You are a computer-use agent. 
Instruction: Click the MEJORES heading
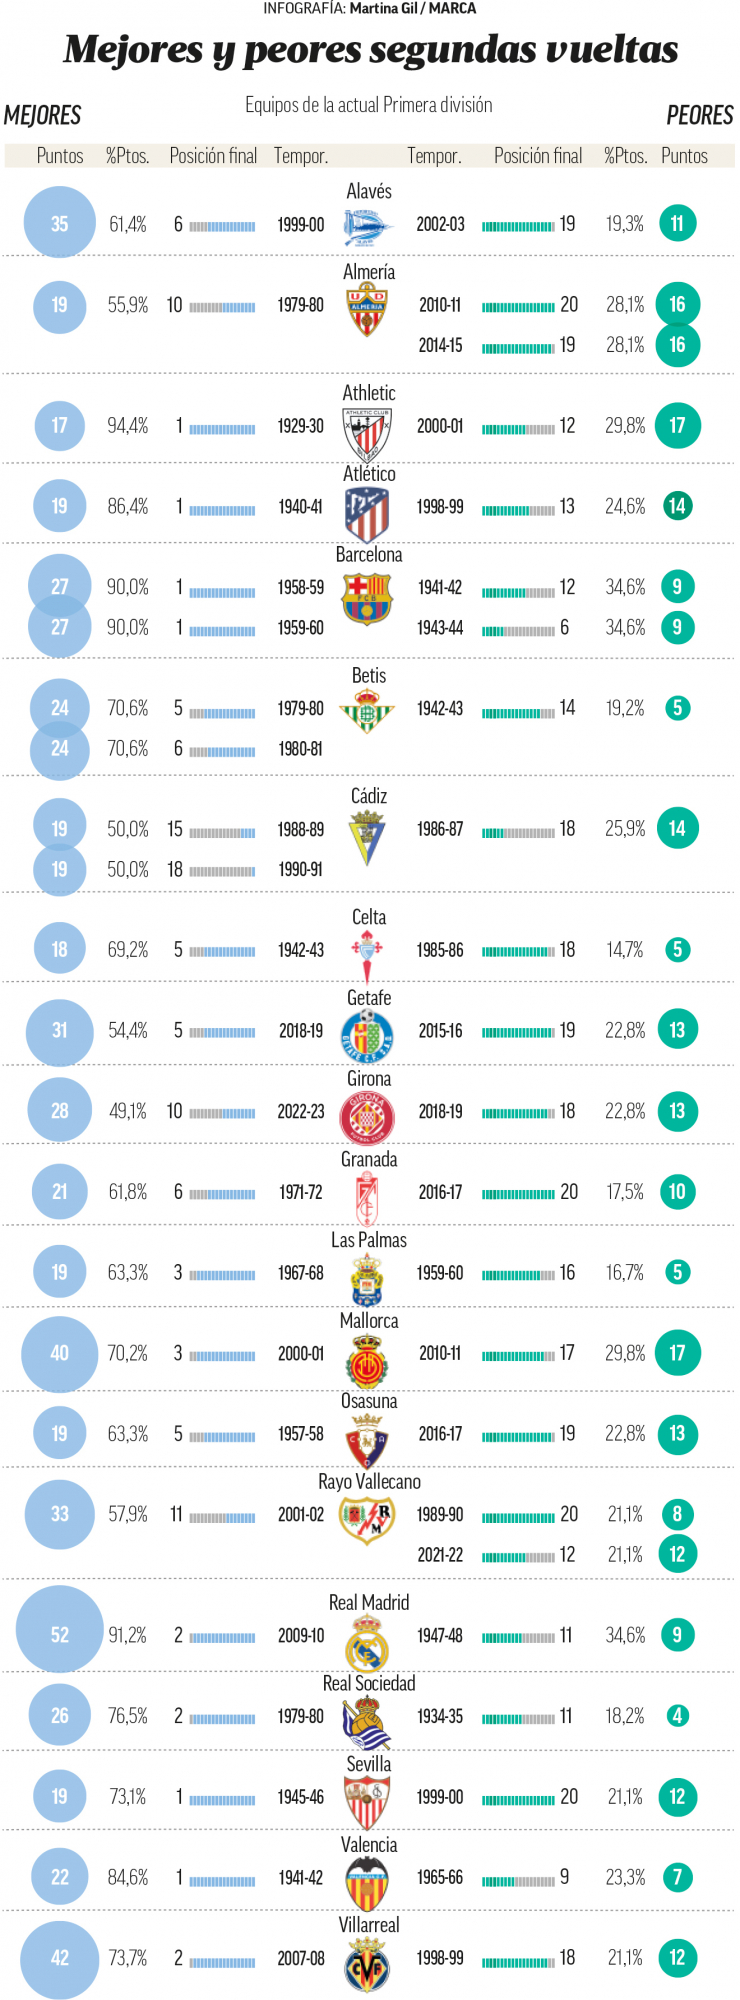click(43, 116)
